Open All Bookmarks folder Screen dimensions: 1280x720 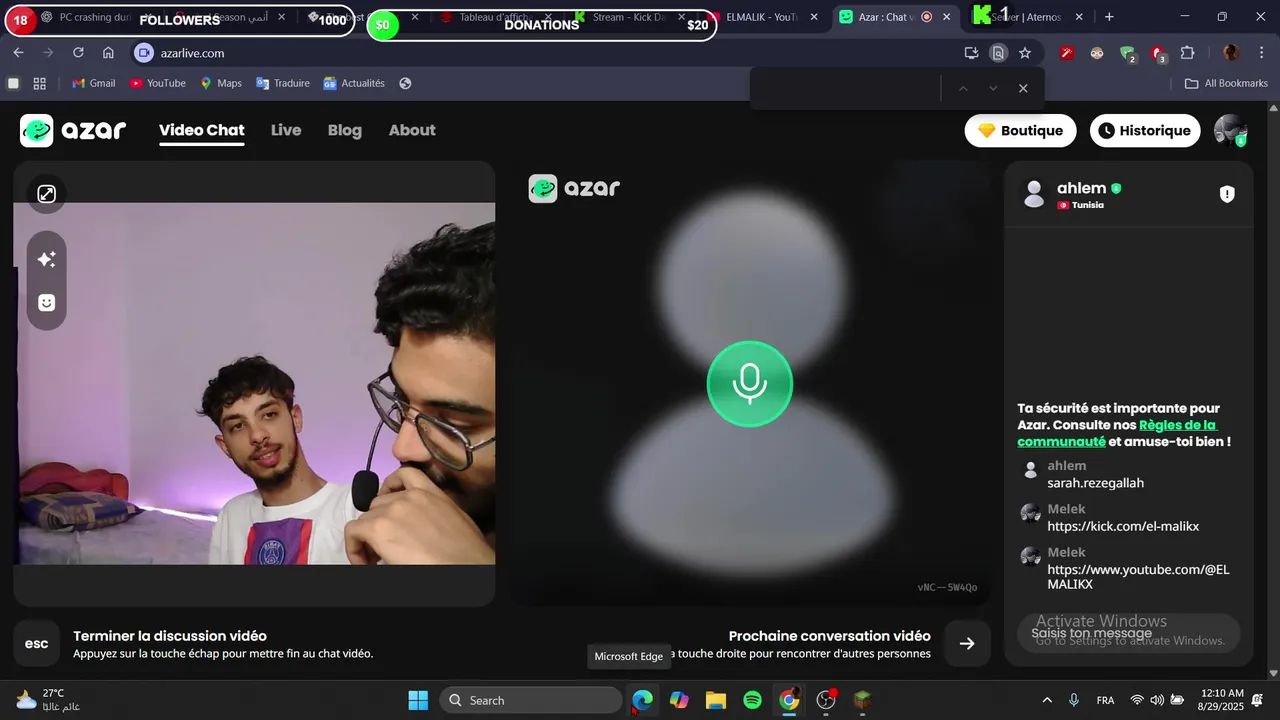1227,83
